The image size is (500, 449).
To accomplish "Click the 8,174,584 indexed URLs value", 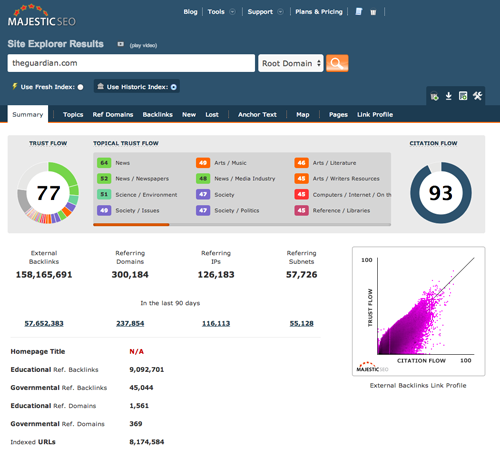I will tap(147, 442).
